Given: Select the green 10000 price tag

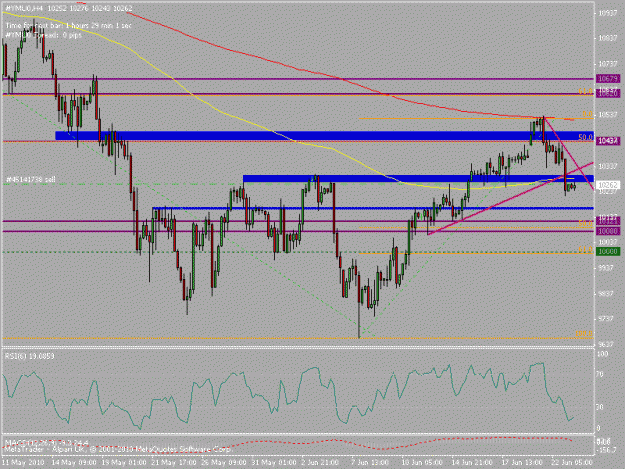Looking at the screenshot, I should pos(608,251).
